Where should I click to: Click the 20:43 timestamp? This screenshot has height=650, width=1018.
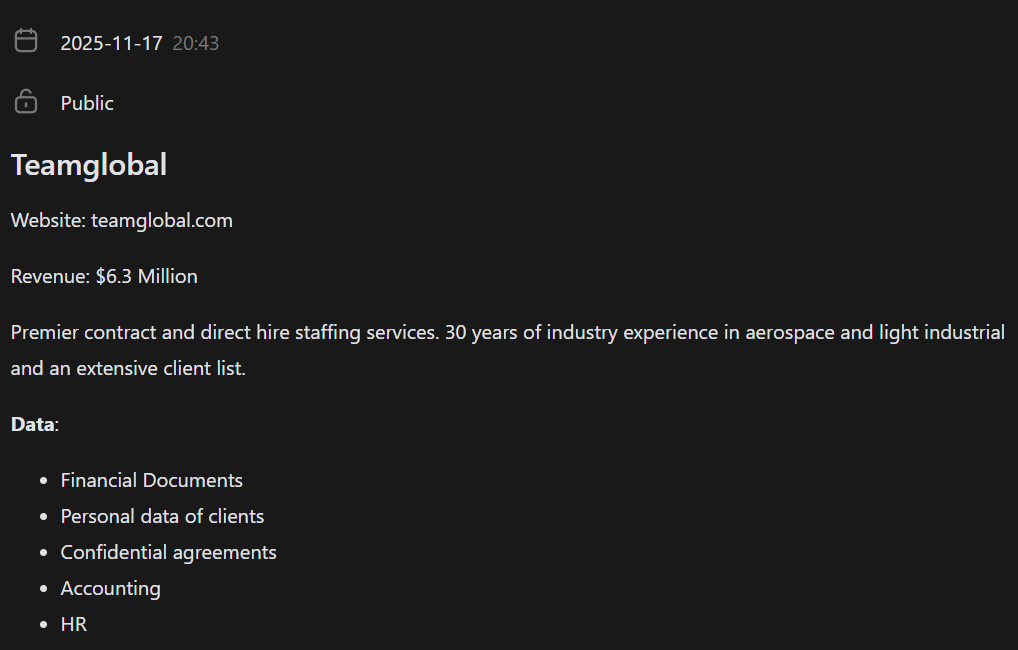[x=195, y=43]
